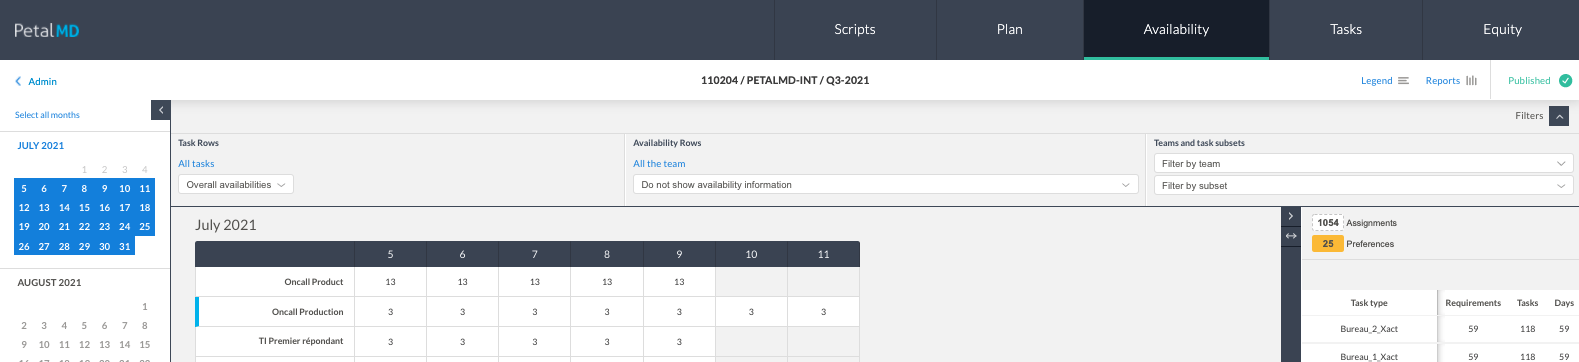Open the Equity tab
The width and height of the screenshot is (1579, 362).
(1502, 30)
